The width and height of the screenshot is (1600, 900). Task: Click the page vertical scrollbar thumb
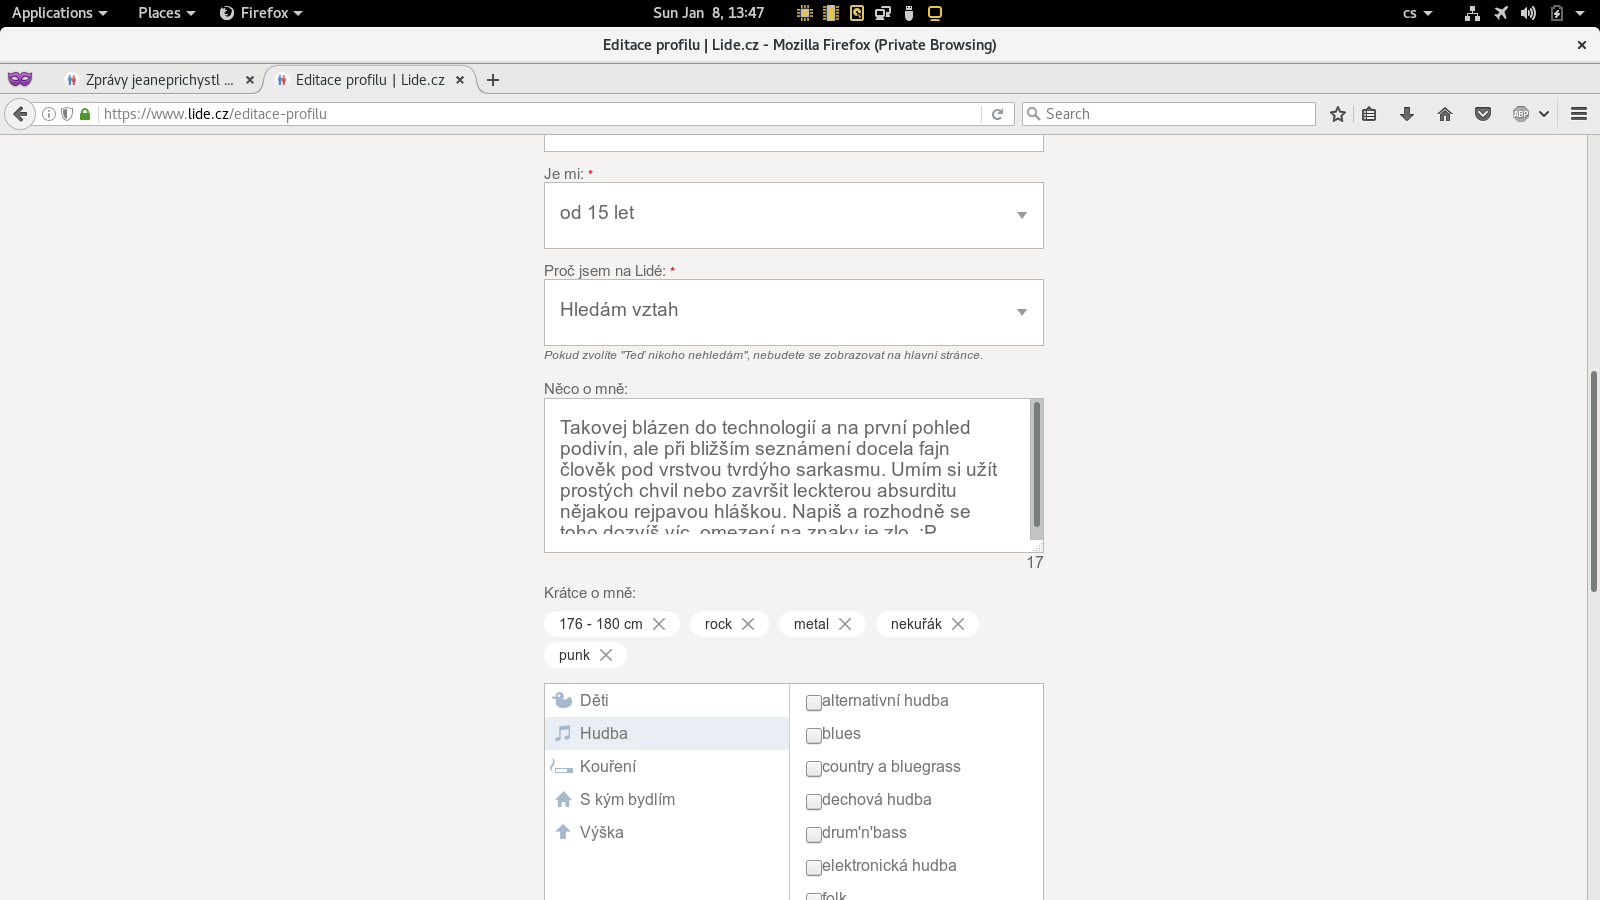click(x=1594, y=481)
